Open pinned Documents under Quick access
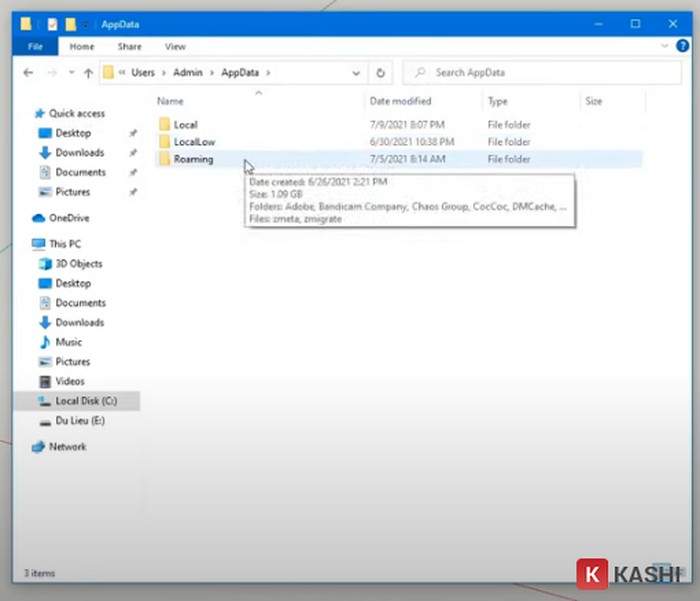The image size is (700, 601). (81, 172)
